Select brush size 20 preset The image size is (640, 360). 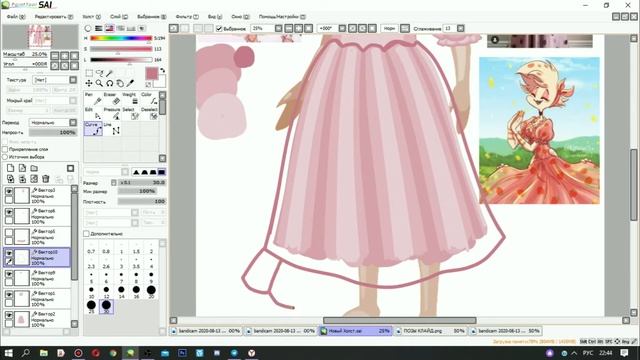[x=151, y=291]
